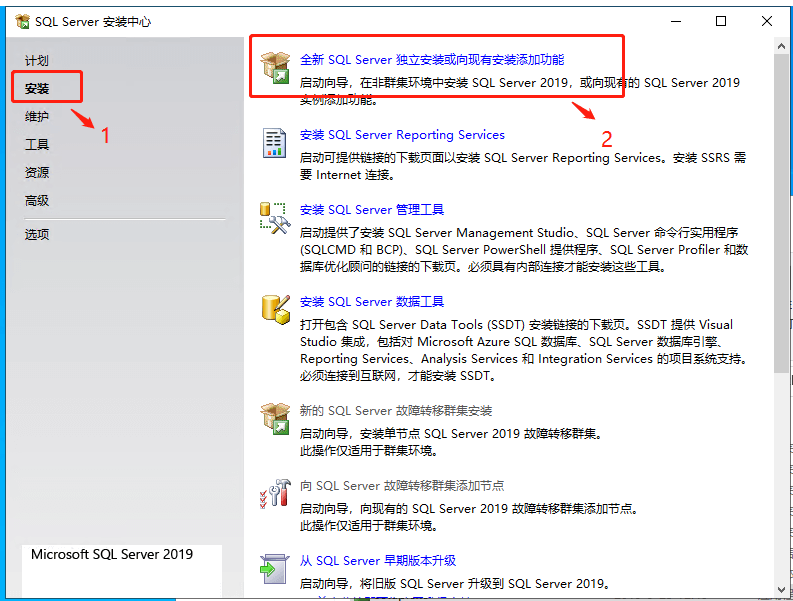793x601 pixels.
Task: Close the SQL Server 安装中心 window
Action: coord(767,21)
